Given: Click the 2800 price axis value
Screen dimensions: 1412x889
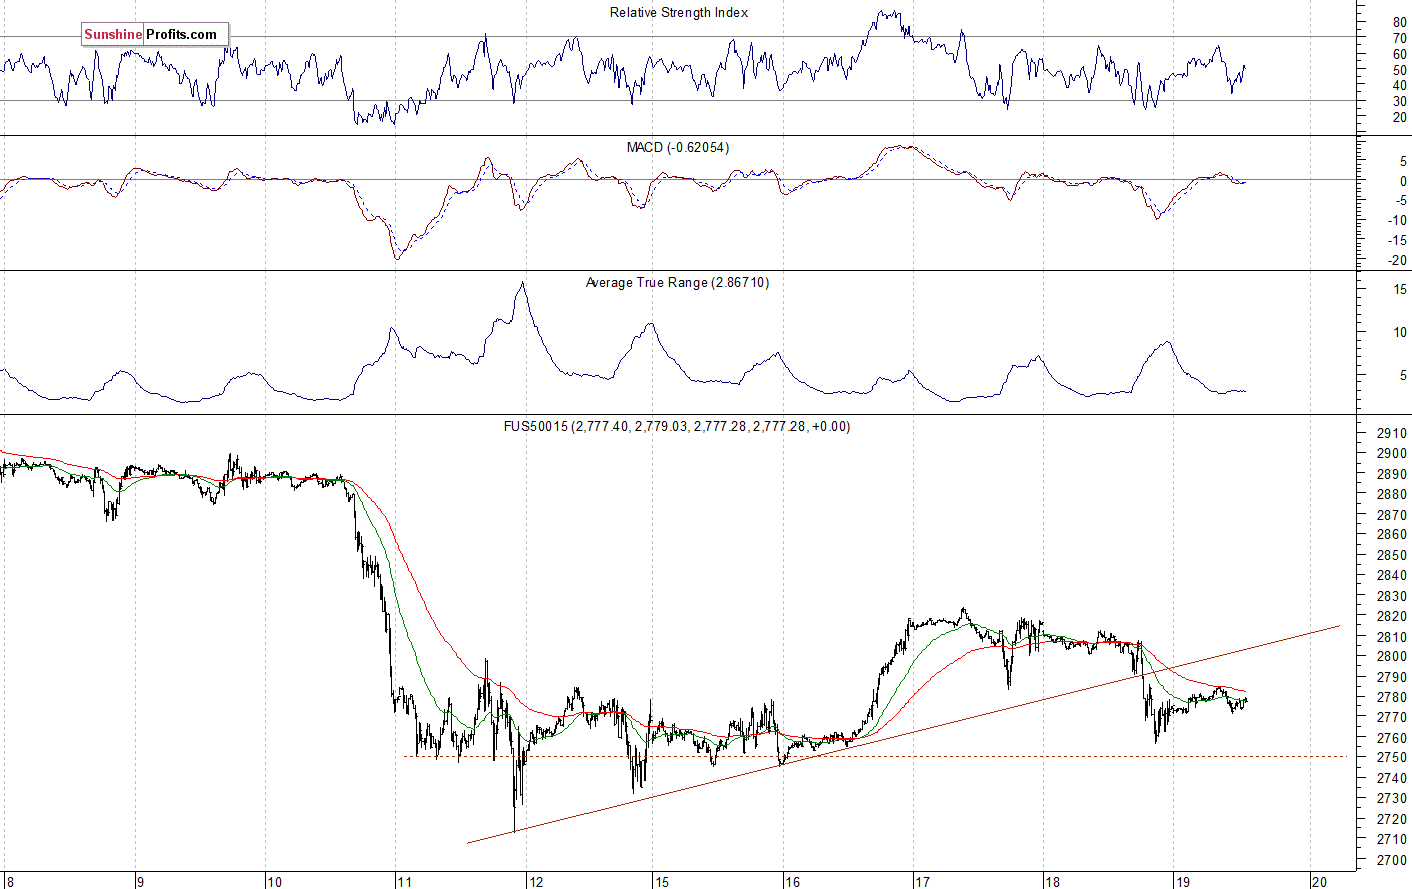Looking at the screenshot, I should [x=1392, y=656].
